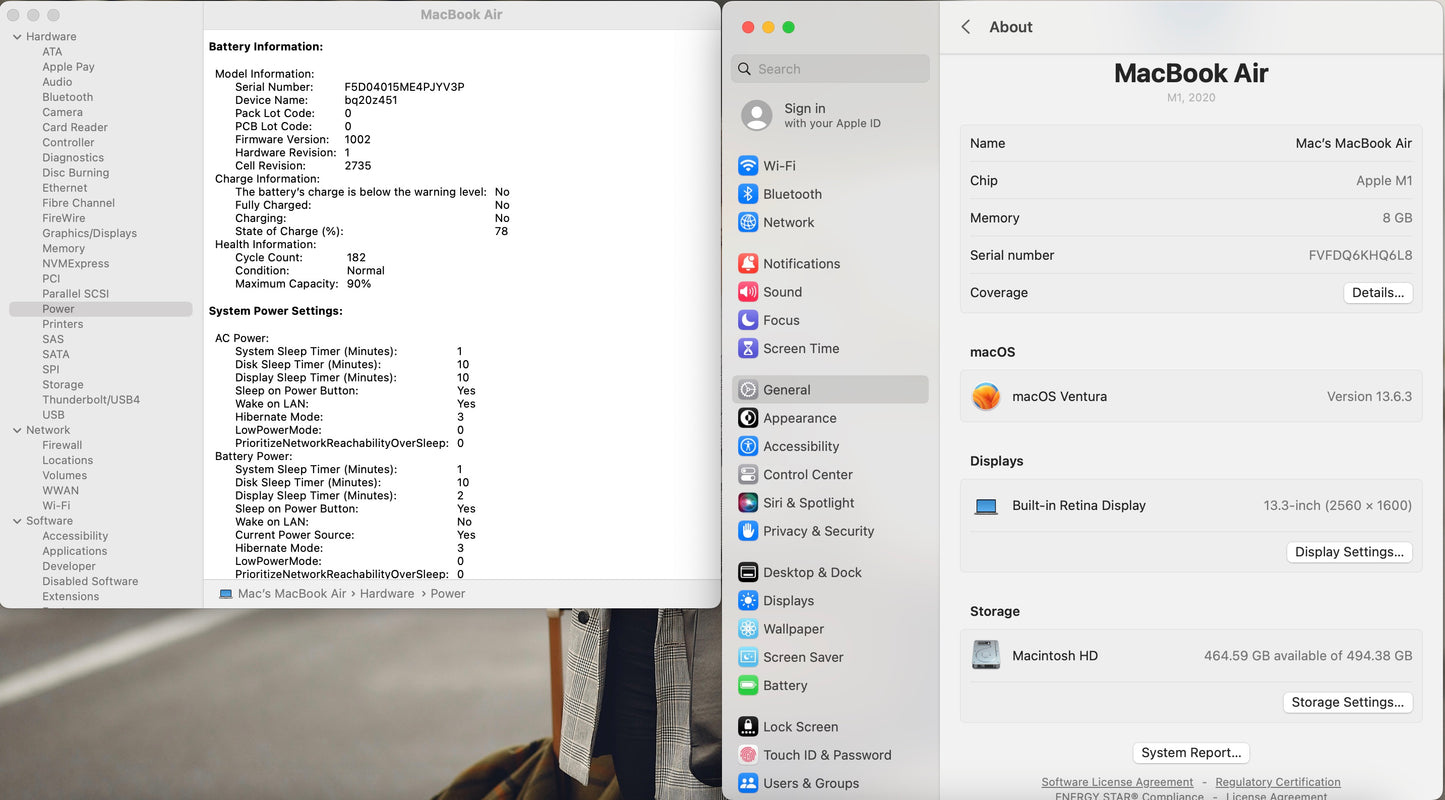Click the System Report button
The image size is (1445, 800).
point(1191,753)
